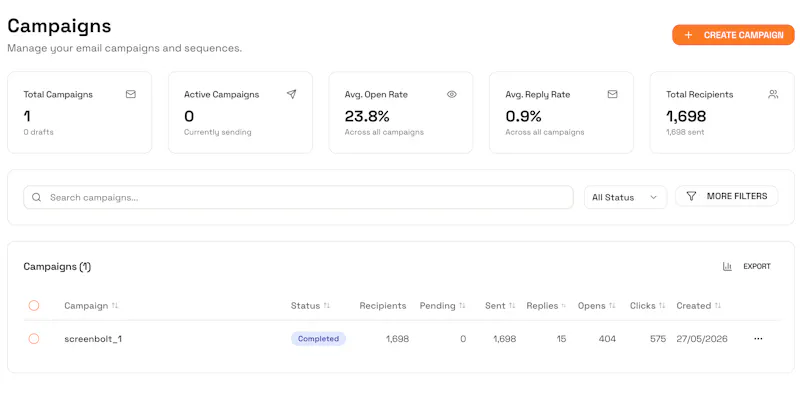800x400 pixels.
Task: Select the screenbolt_1 row checkbox
Action: pos(34,339)
